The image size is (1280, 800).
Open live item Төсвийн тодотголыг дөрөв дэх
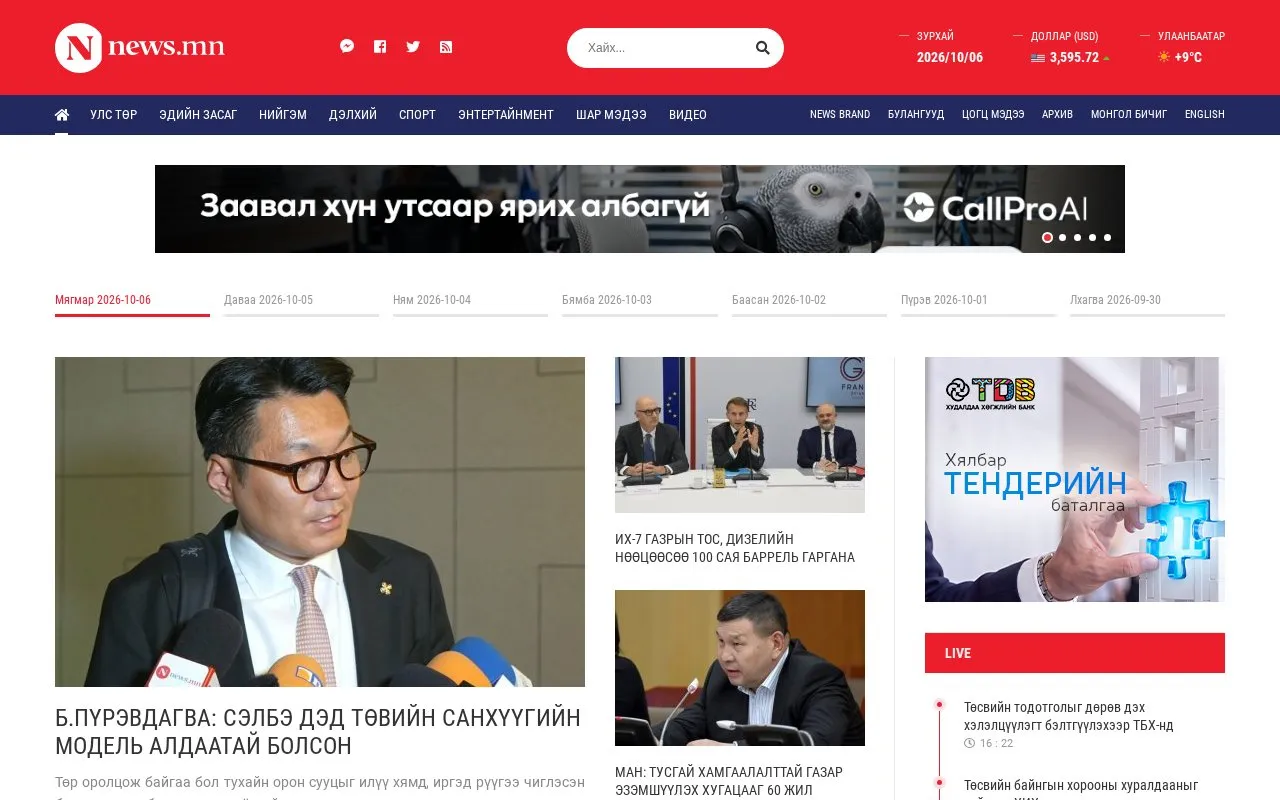coord(1068,716)
